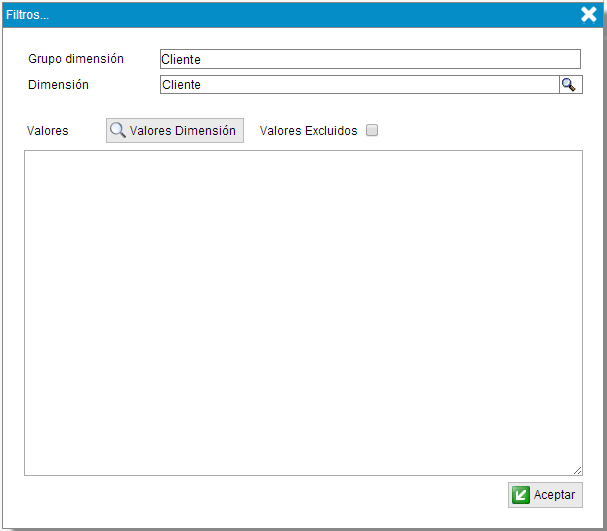The width and height of the screenshot is (607, 531).
Task: Click the Grupo dimensión label
Action: [x=76, y=59]
